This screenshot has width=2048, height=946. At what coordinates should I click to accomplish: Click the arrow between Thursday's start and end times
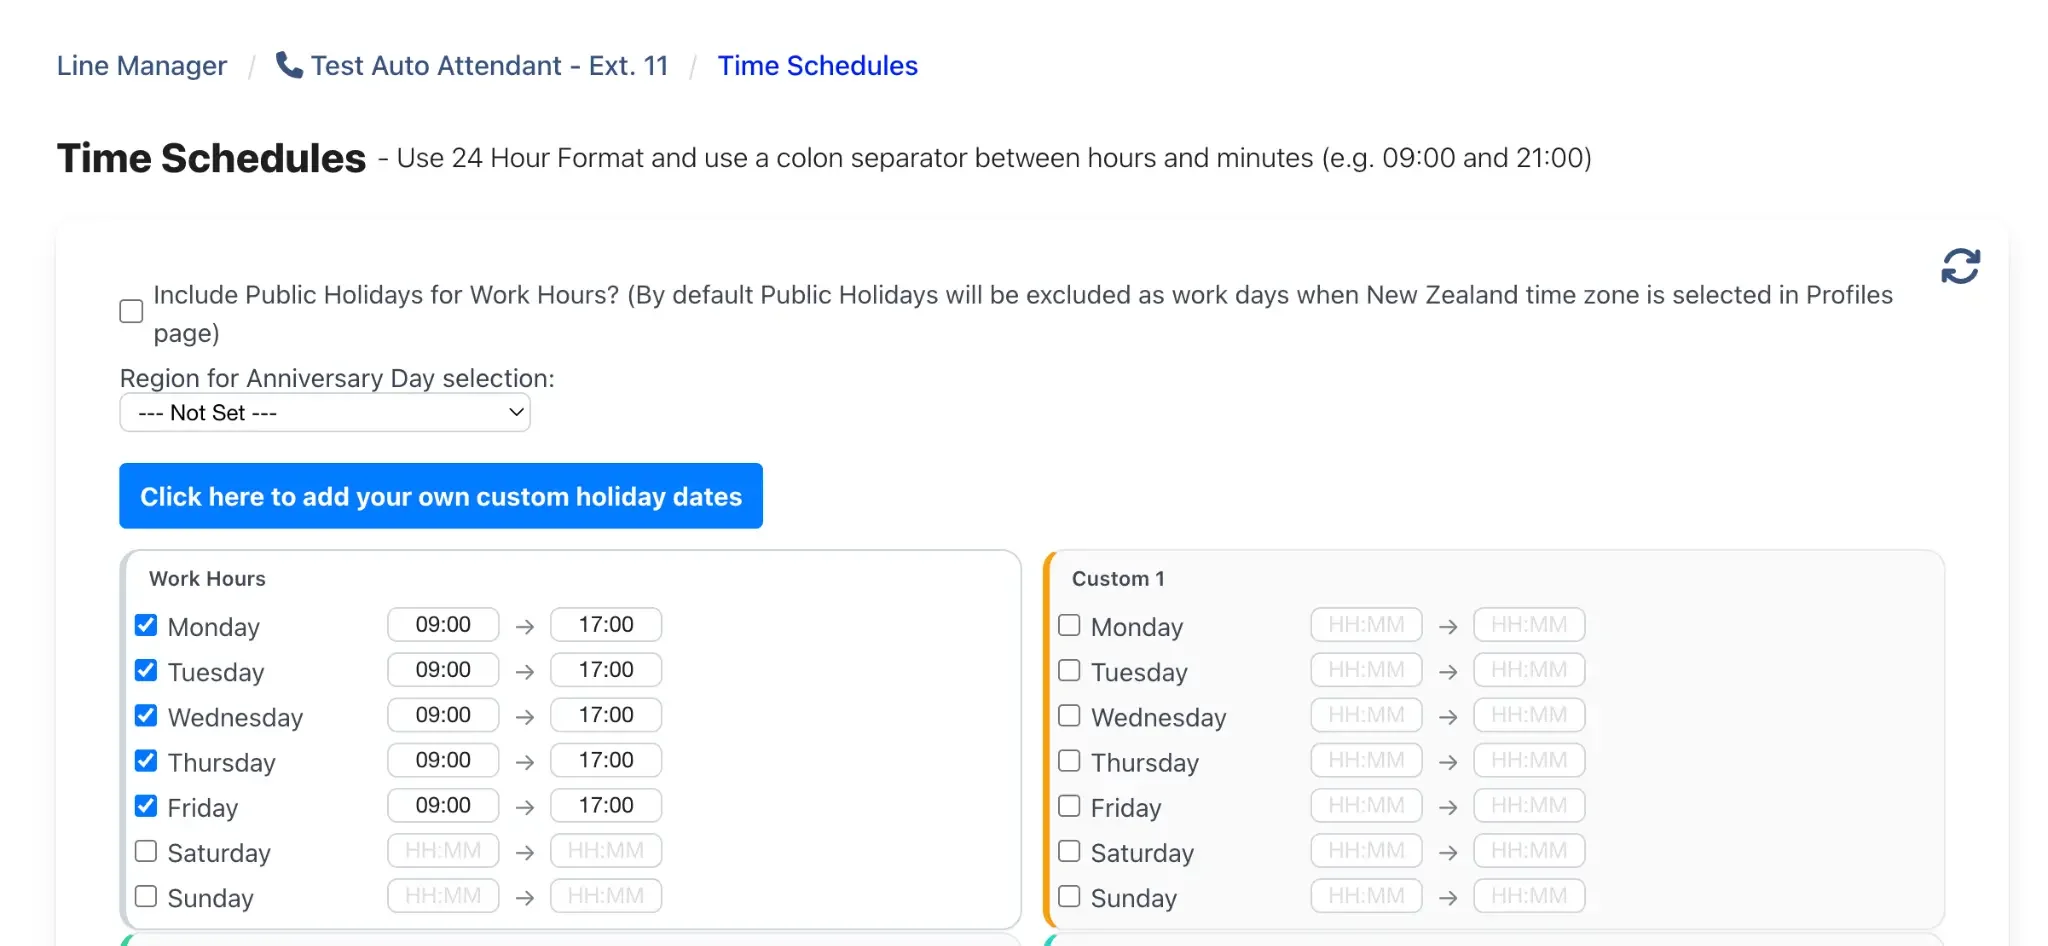[x=525, y=760]
